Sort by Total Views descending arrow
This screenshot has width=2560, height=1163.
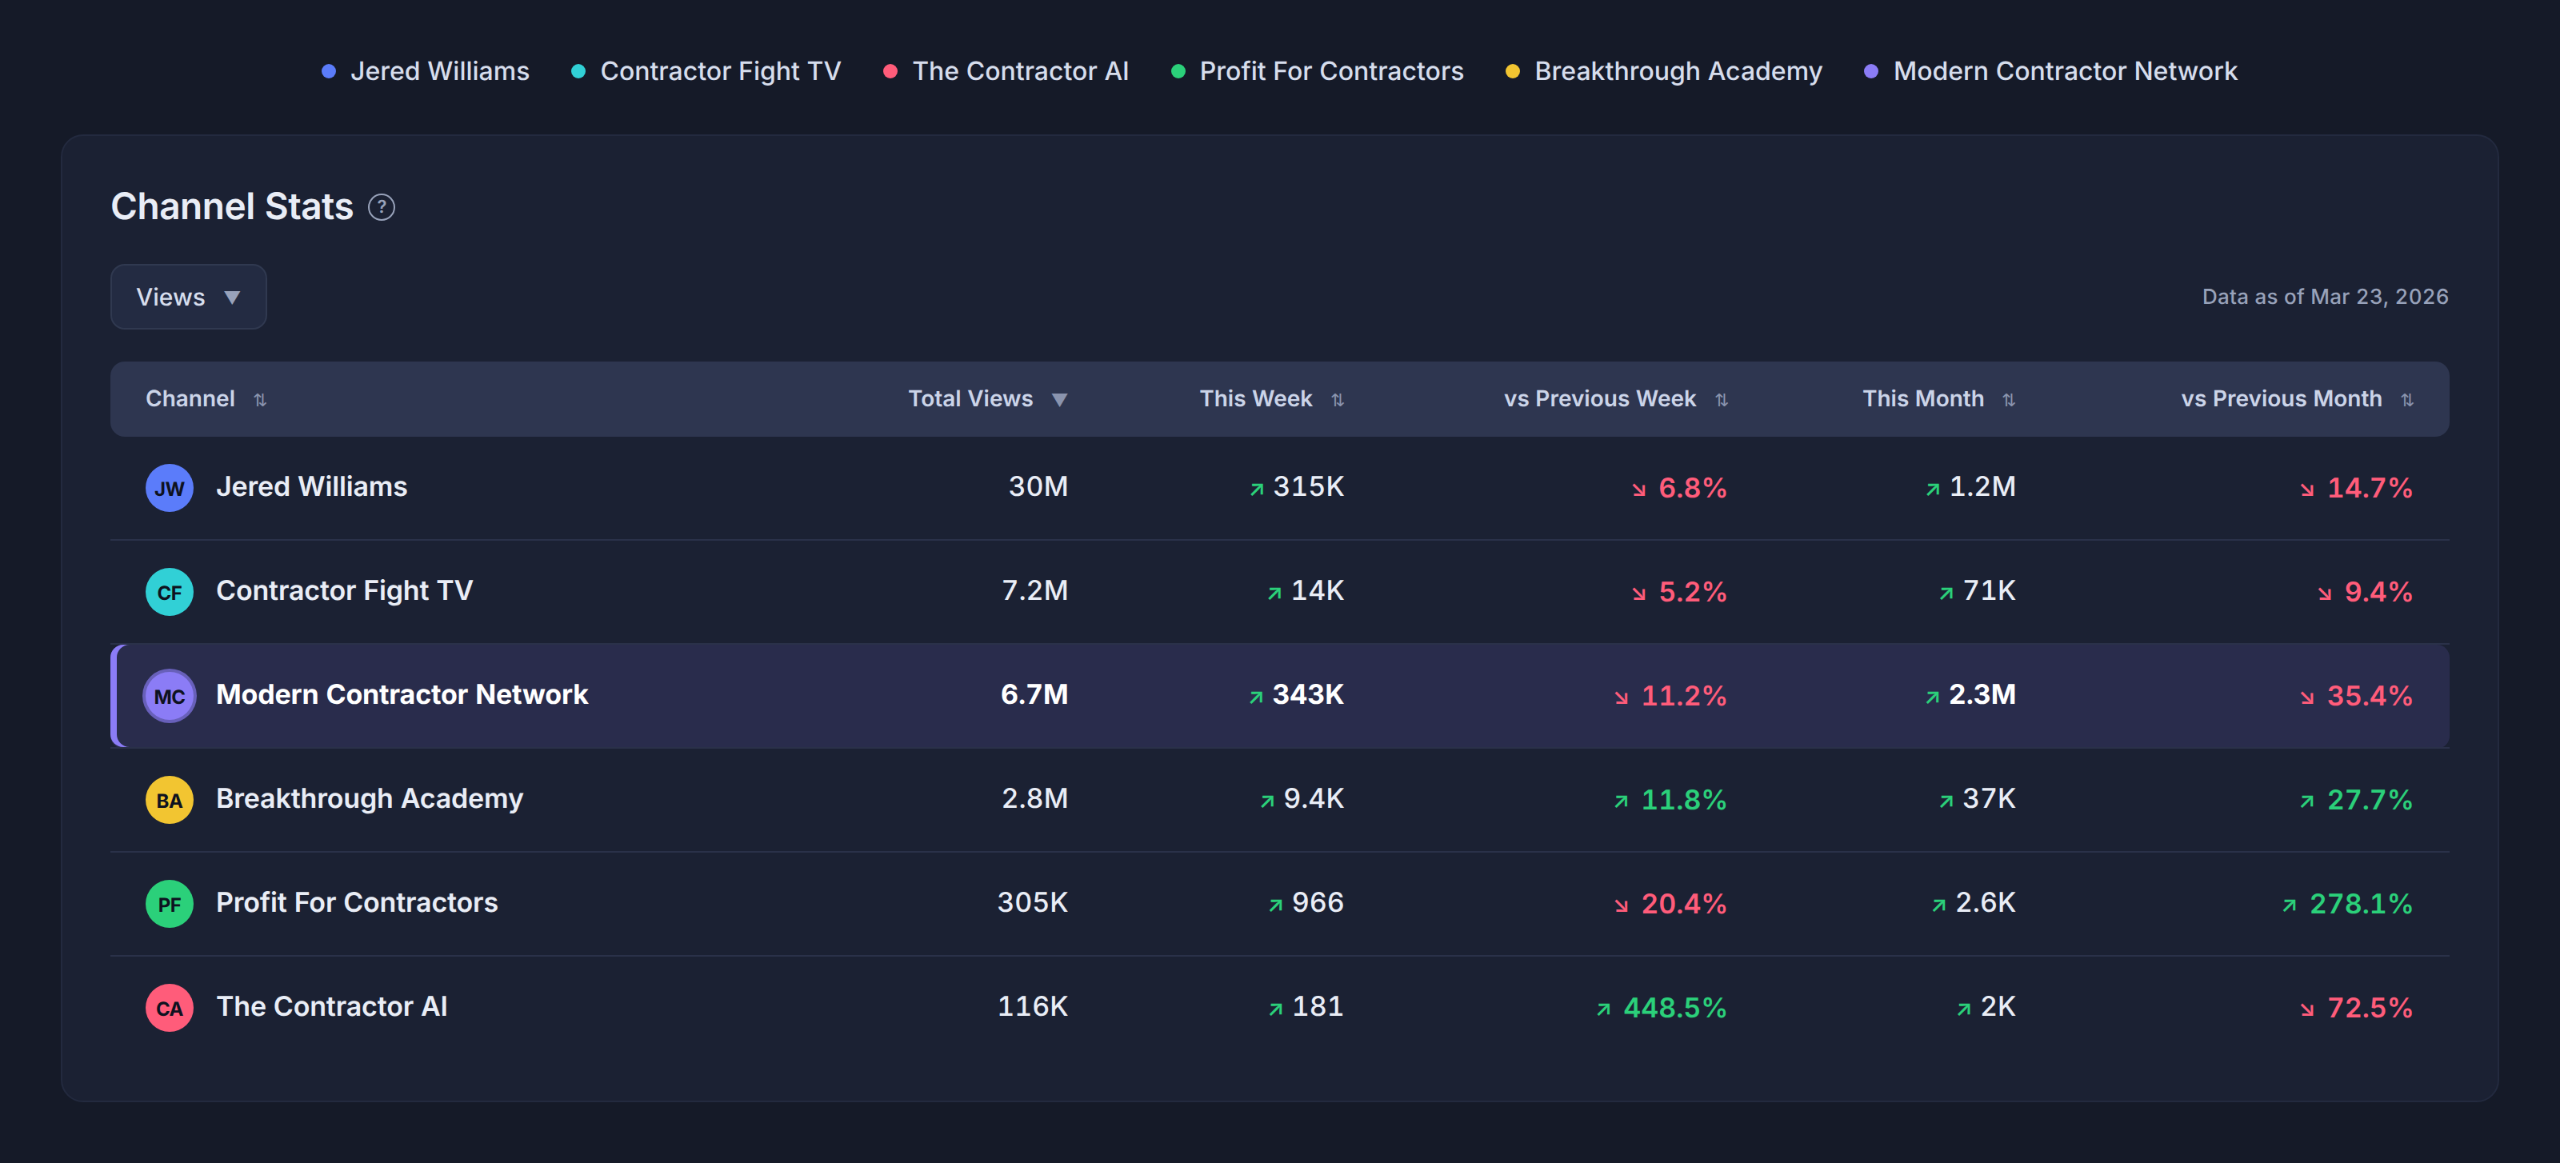click(1059, 400)
